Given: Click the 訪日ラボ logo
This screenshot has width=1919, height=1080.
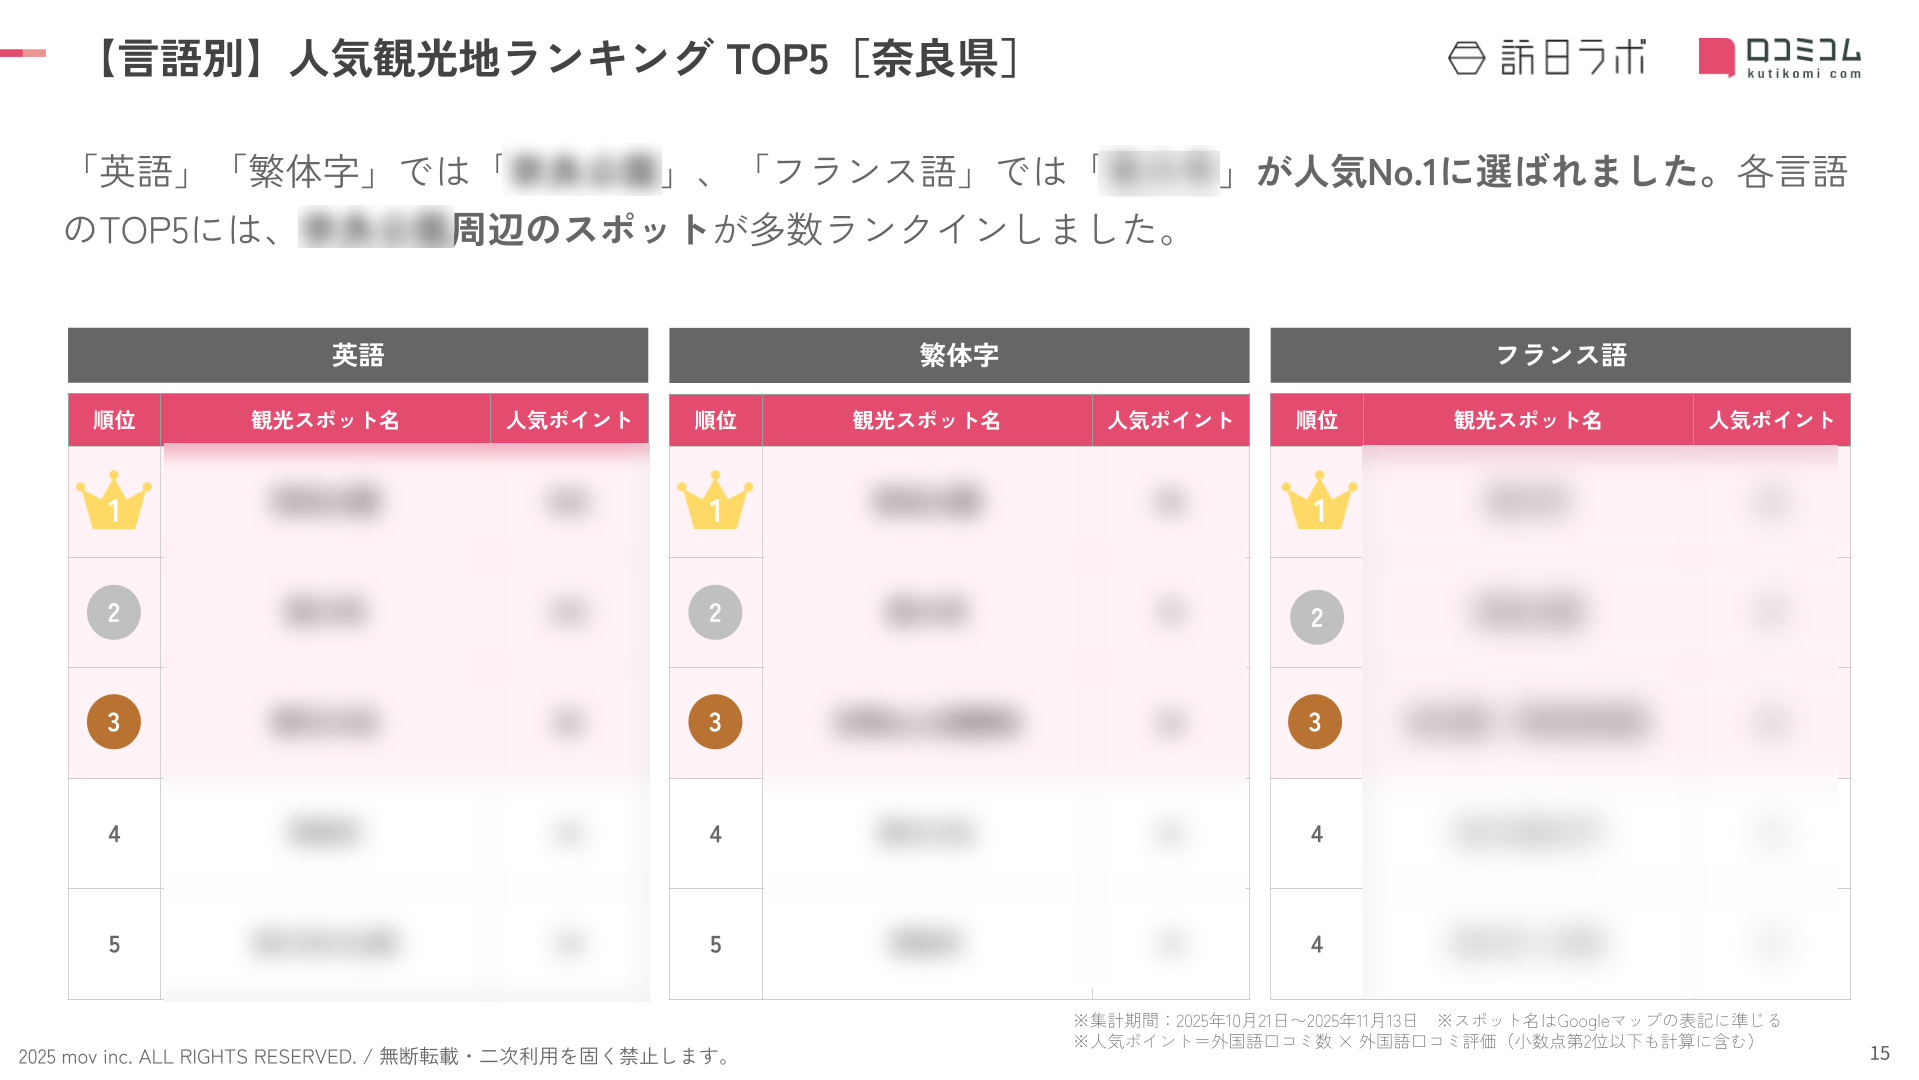Looking at the screenshot, I should pyautogui.click(x=1546, y=58).
